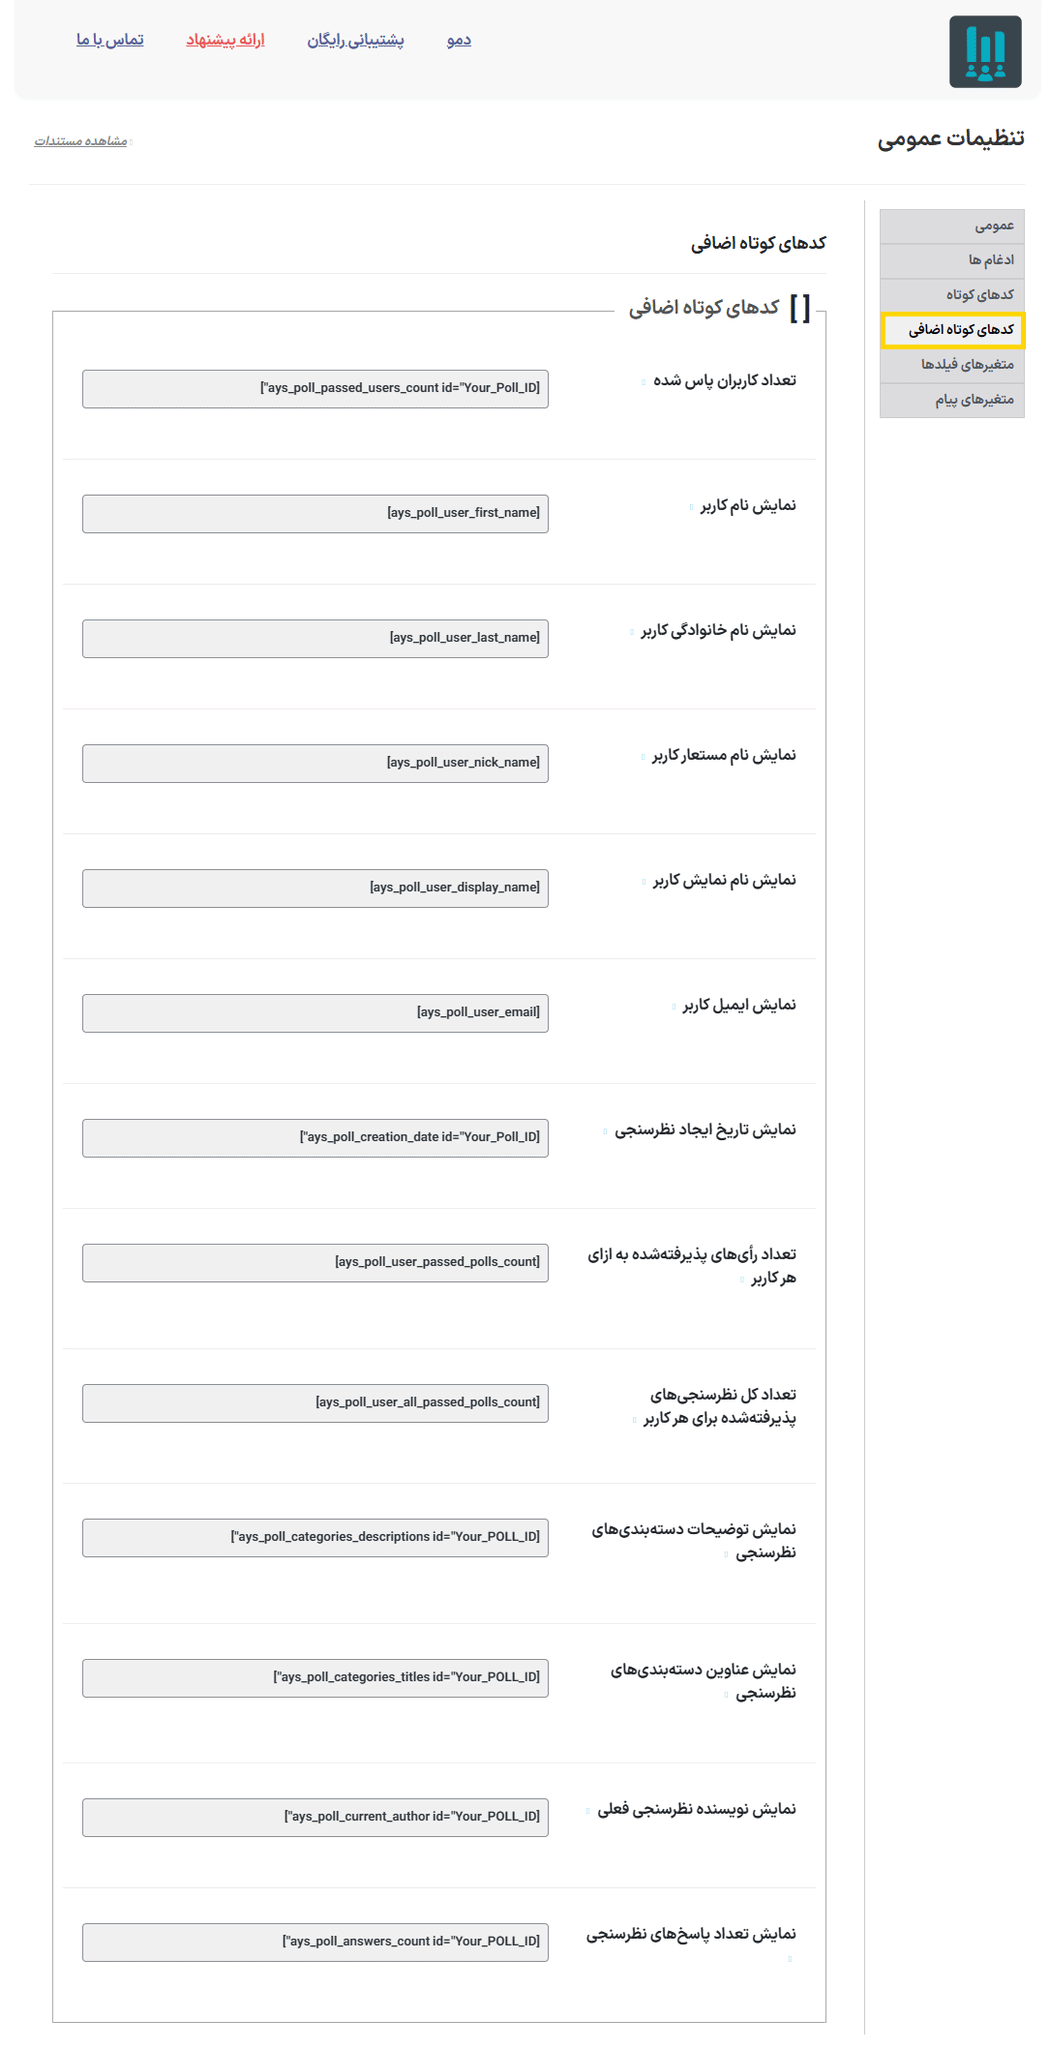Click info icon next to تعداد کاربران پاس شده
This screenshot has height=2049, width=1050.
click(x=643, y=382)
